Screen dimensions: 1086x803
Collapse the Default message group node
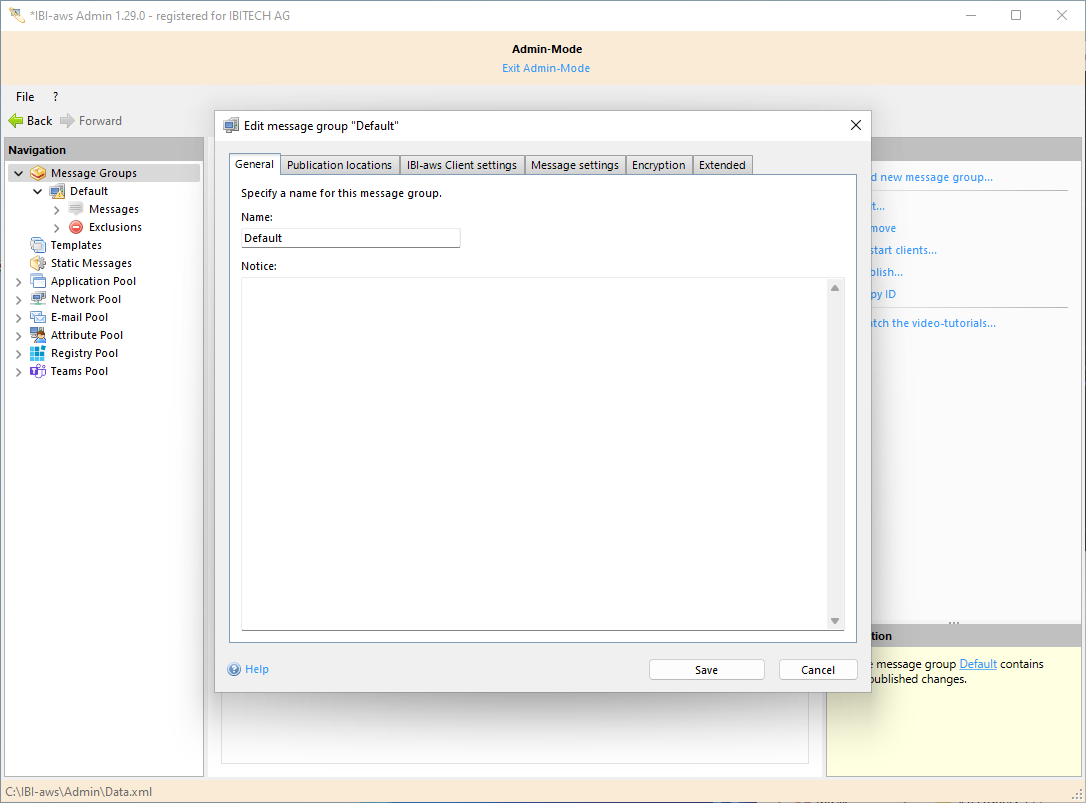(x=38, y=191)
